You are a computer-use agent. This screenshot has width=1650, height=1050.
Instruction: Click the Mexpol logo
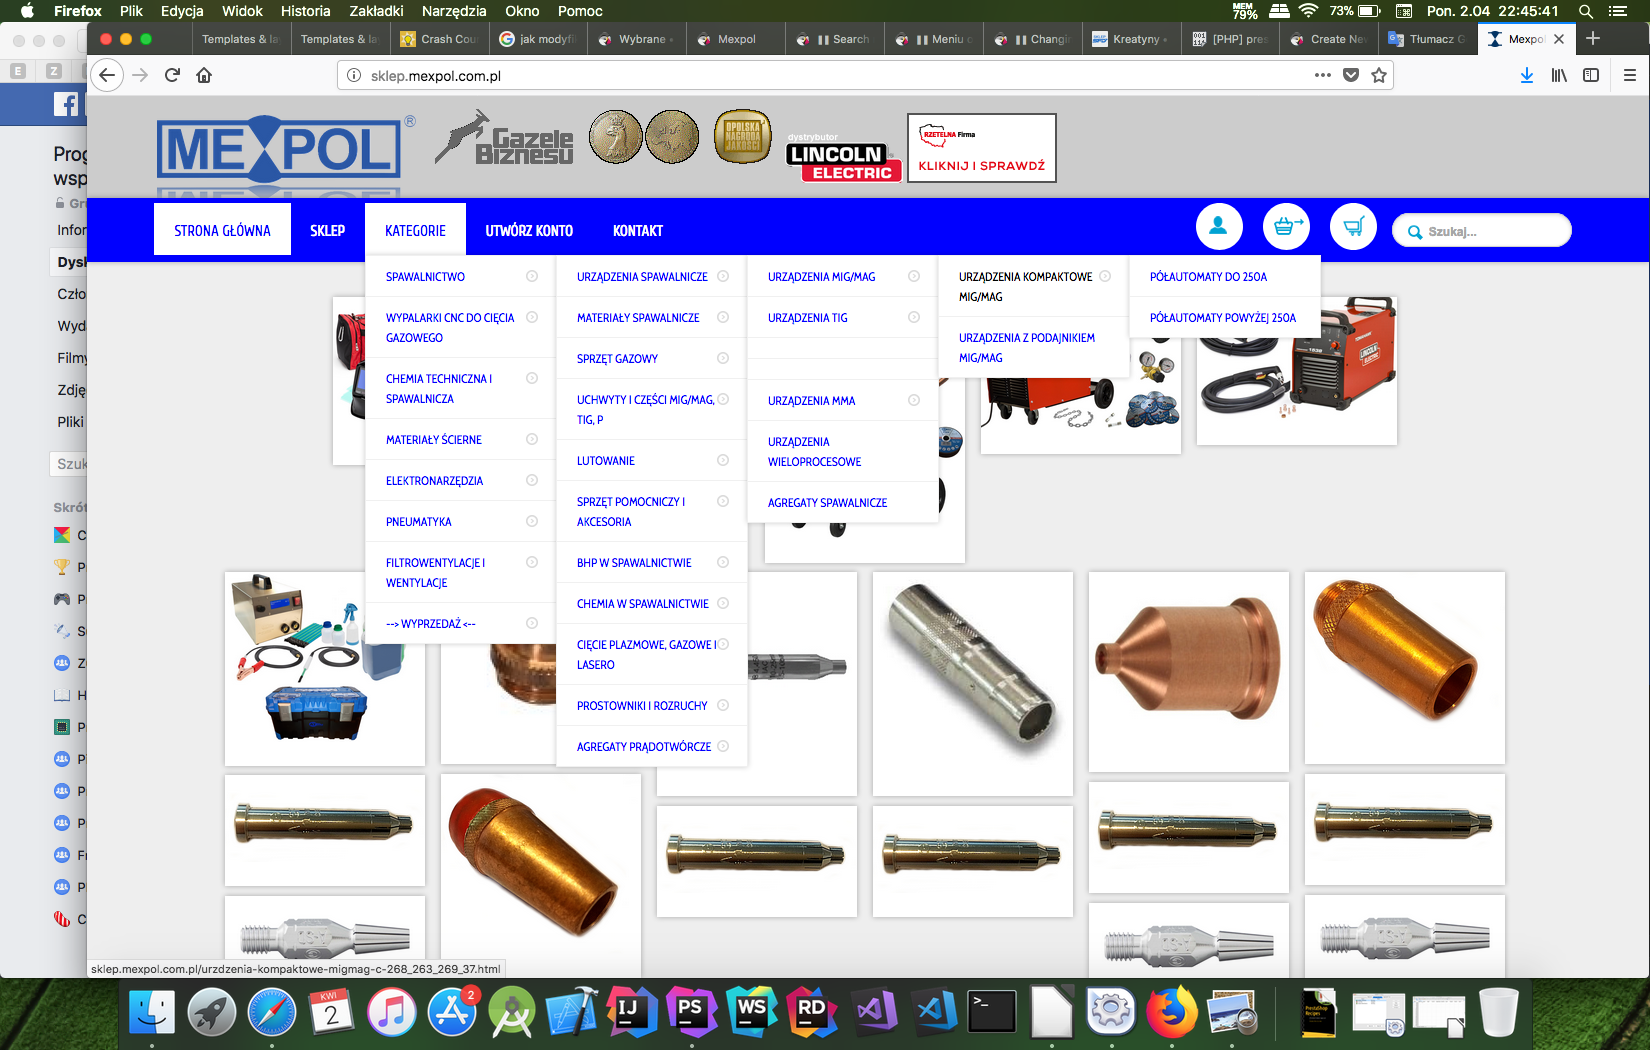tap(279, 150)
